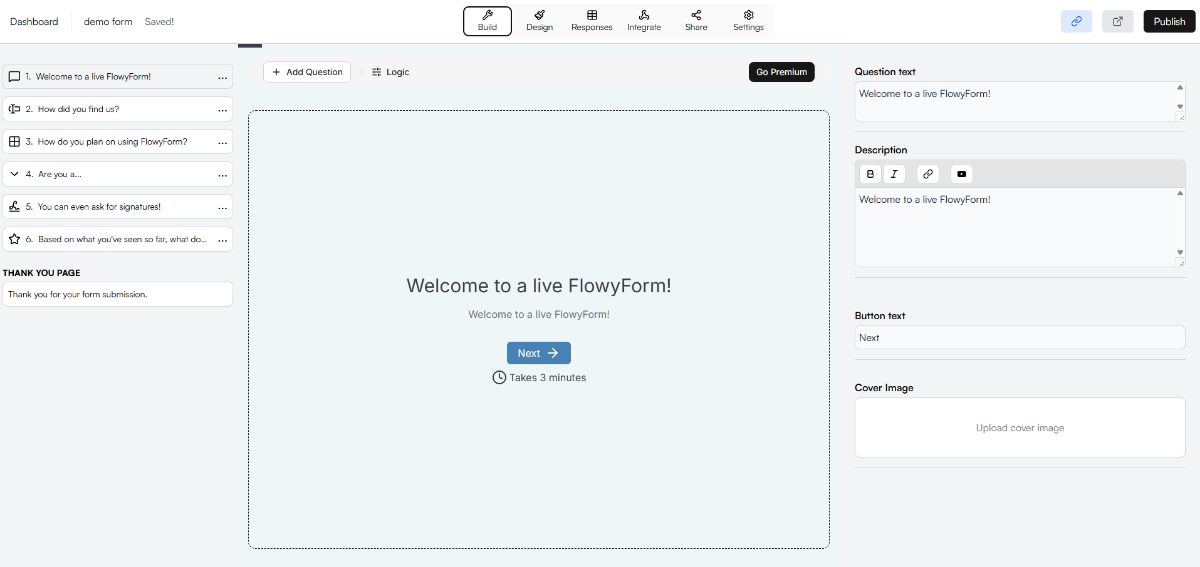Edit the Question text field
Viewport: 1200px width, 567px height.
[x=1020, y=101]
